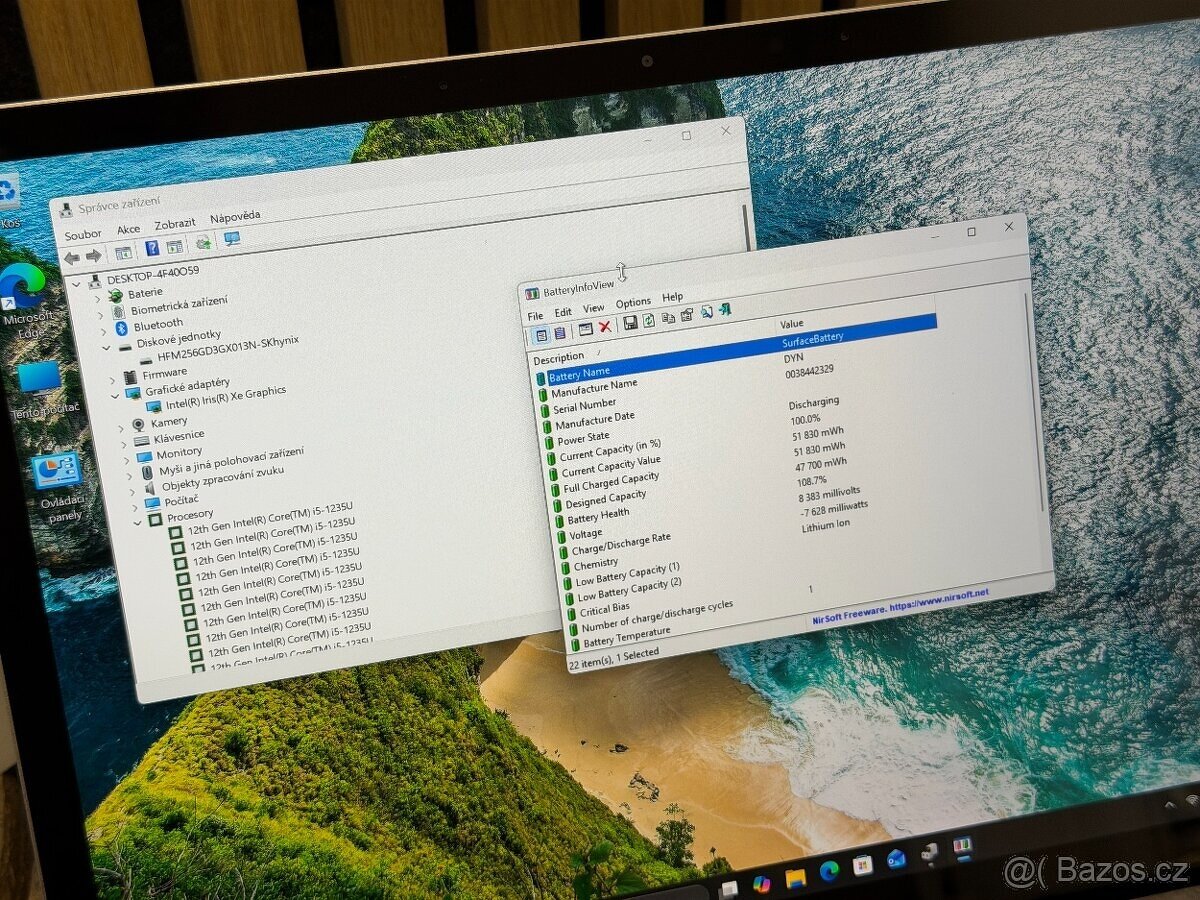1200x900 pixels.
Task: Click the Description column header
Action: pos(559,357)
